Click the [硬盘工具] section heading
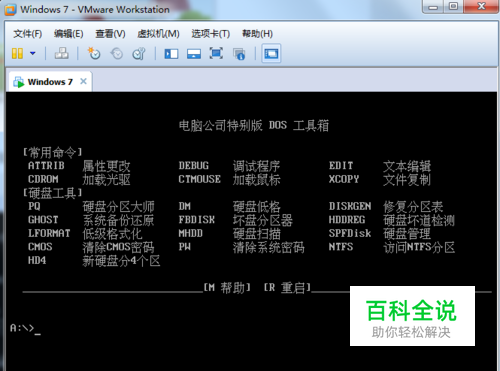This screenshot has height=371, width=500. click(x=52, y=193)
